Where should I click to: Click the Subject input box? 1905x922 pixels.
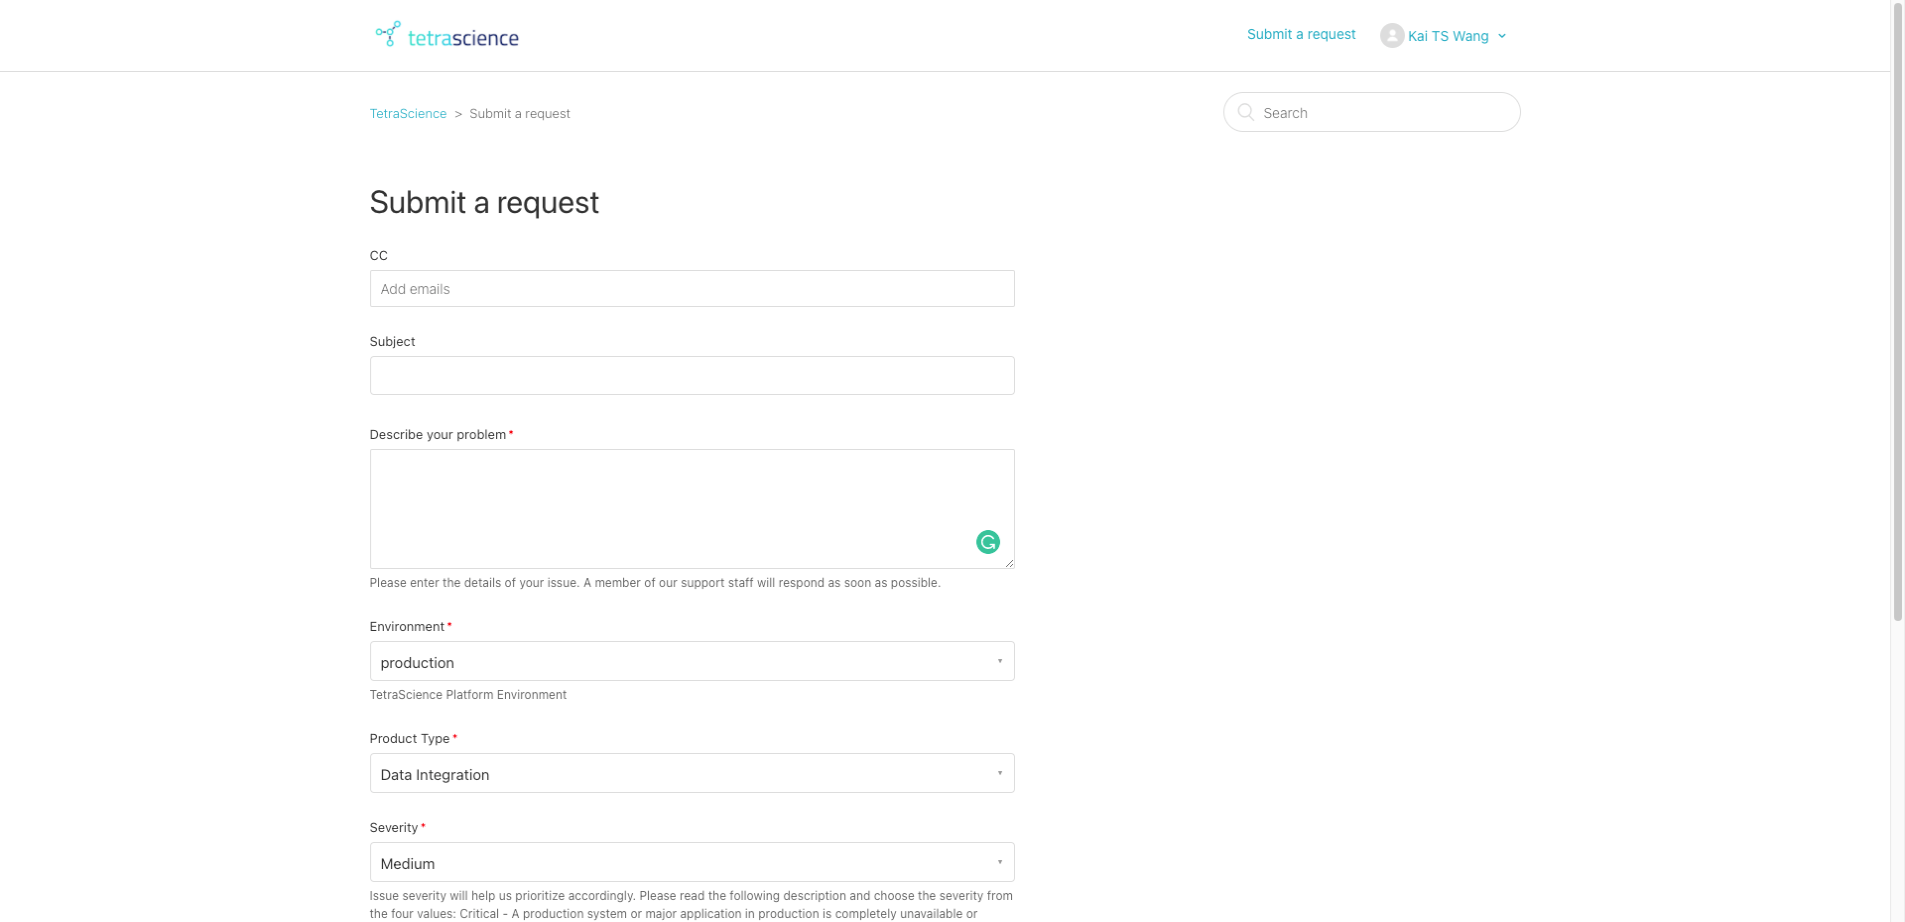coord(691,375)
